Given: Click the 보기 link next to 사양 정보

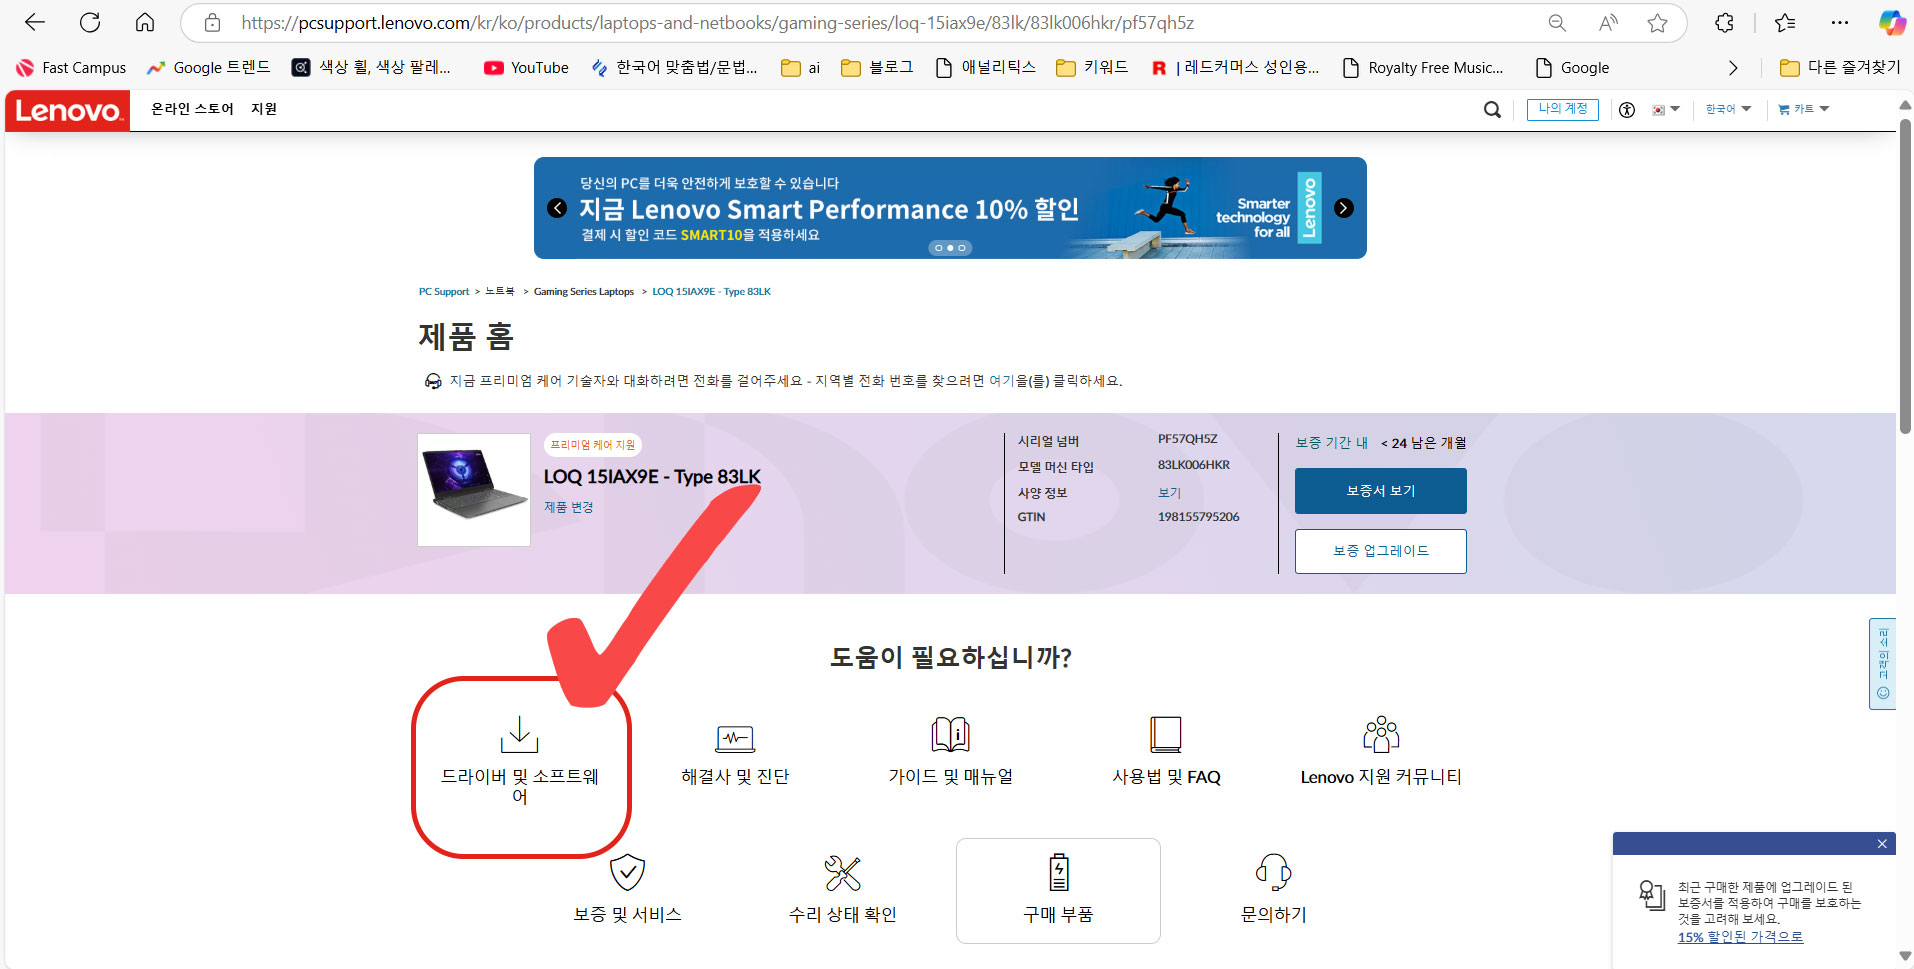Looking at the screenshot, I should pos(1169,493).
